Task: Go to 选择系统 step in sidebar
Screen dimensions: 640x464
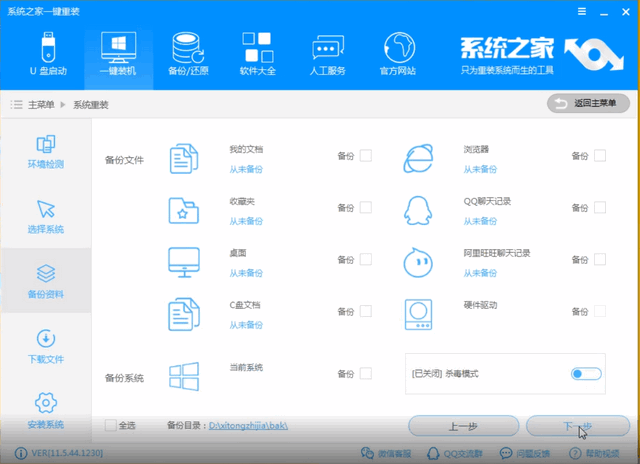Action: coord(46,217)
